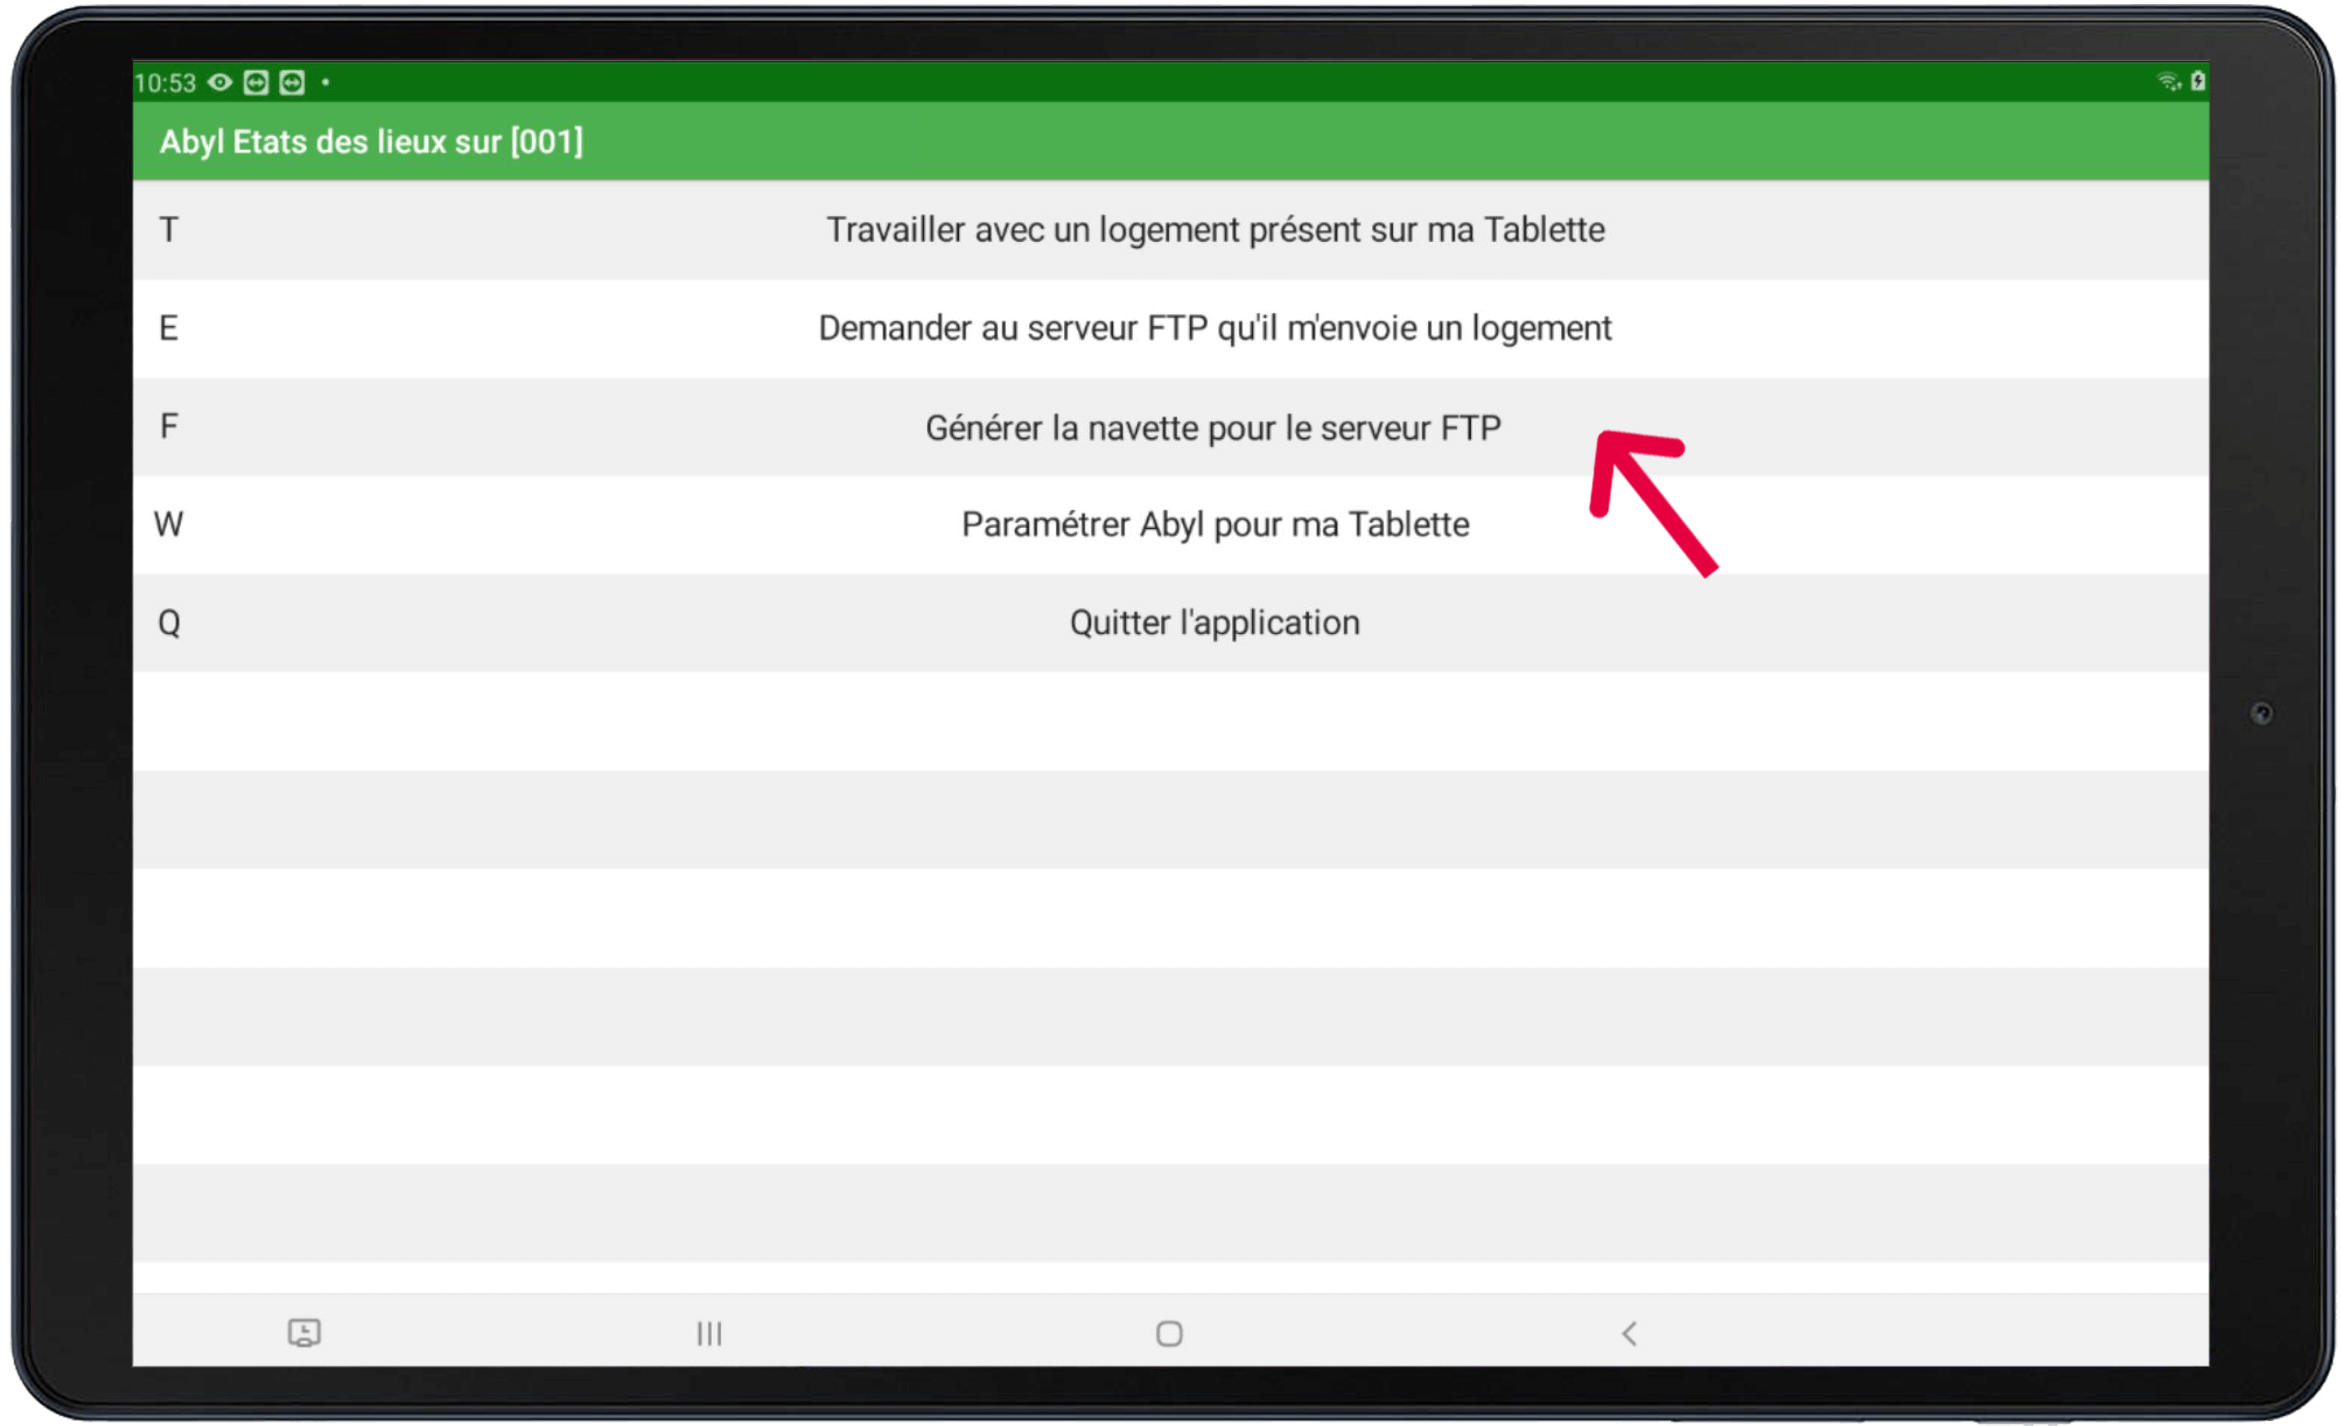
Task: Tap the T shortcut letter
Action: coord(169,230)
